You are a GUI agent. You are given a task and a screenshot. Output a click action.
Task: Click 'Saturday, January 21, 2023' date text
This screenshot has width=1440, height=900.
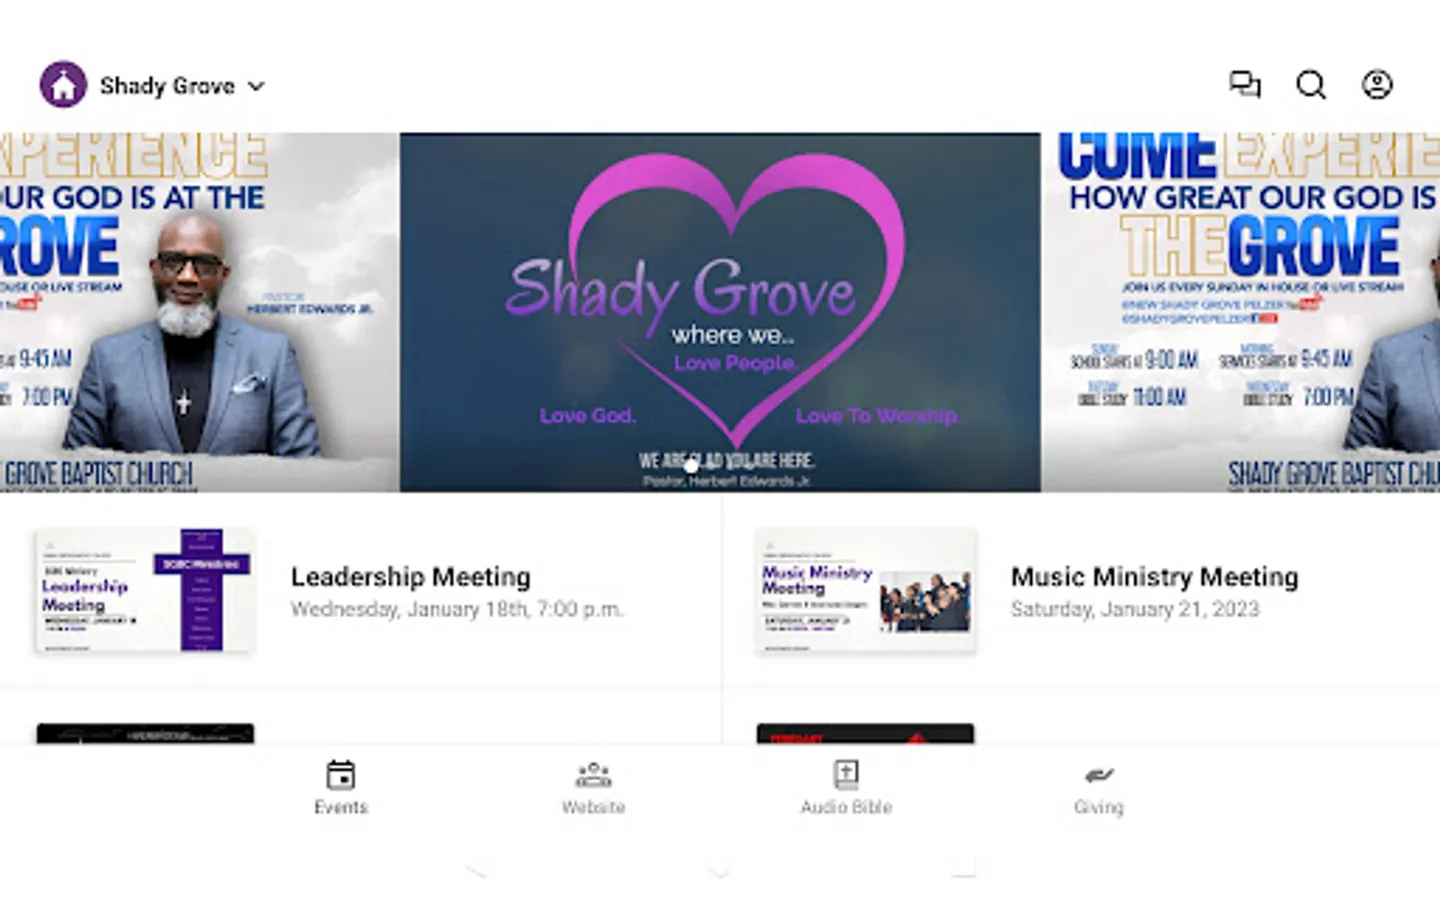point(1135,609)
